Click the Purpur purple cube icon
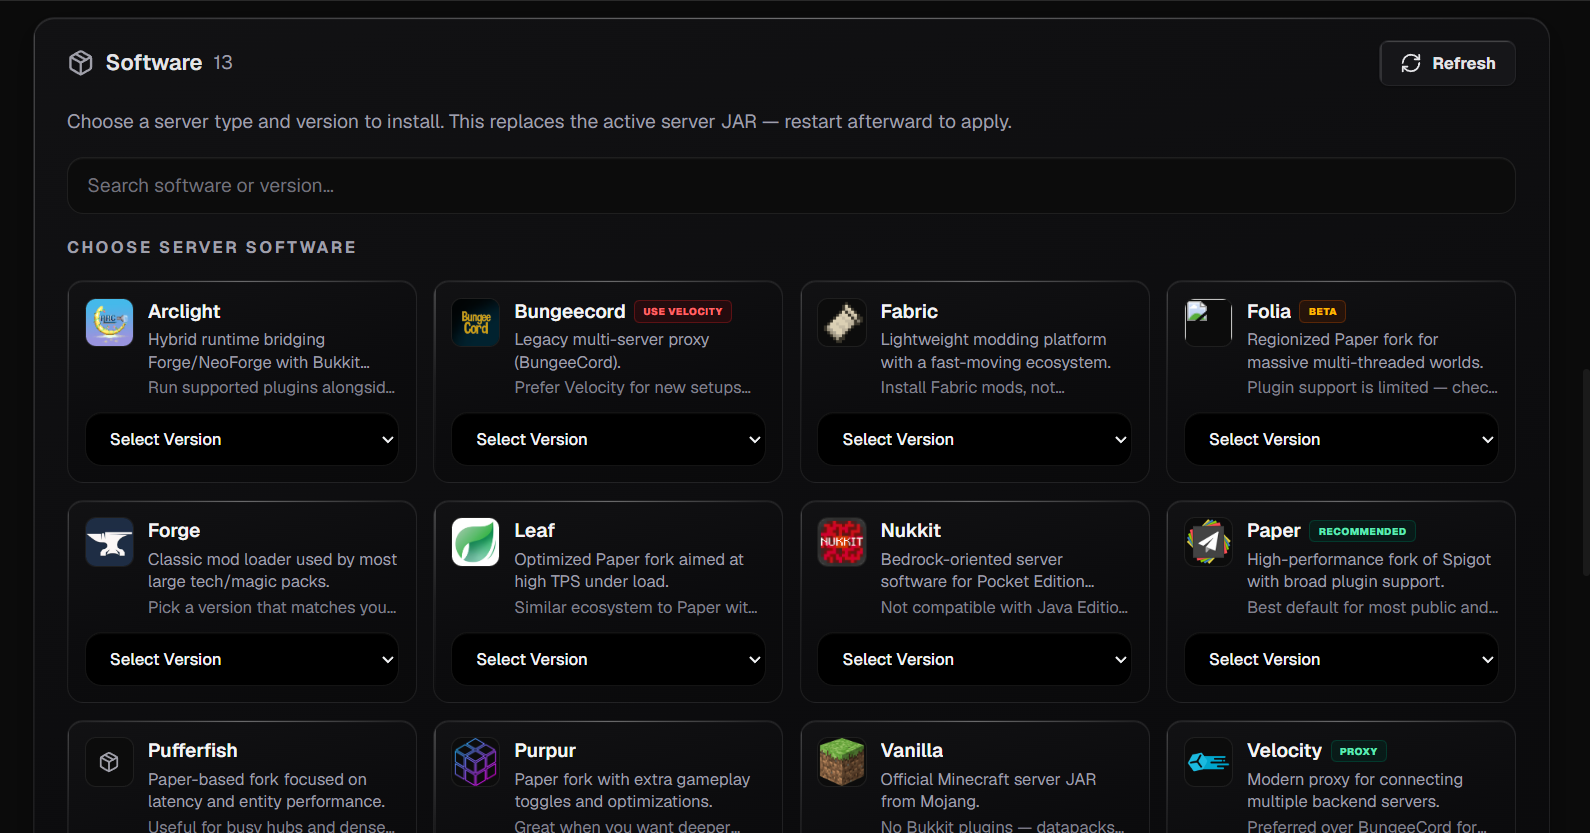This screenshot has height=833, width=1590. 476,762
